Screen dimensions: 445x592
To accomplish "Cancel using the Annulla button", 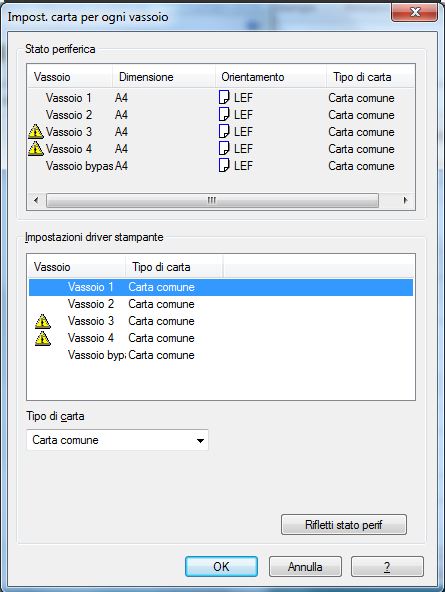I will [305, 566].
